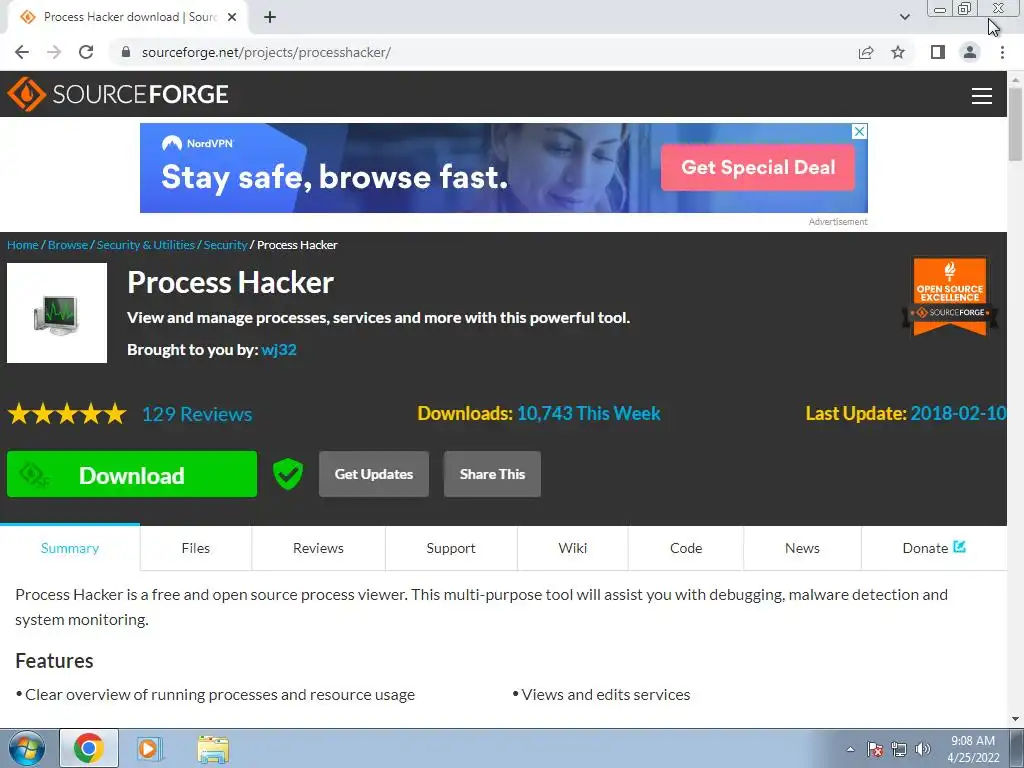Click the green Download button
The height and width of the screenshot is (768, 1024).
[132, 474]
